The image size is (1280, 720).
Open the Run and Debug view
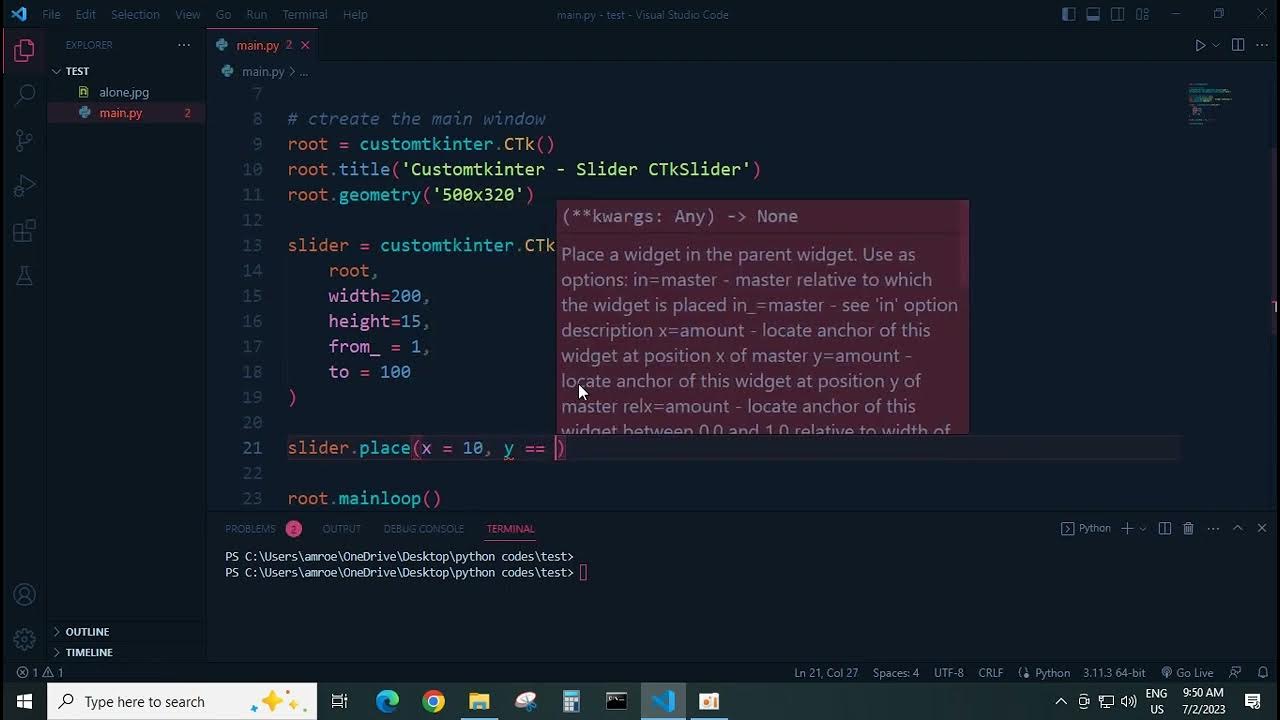click(x=24, y=186)
